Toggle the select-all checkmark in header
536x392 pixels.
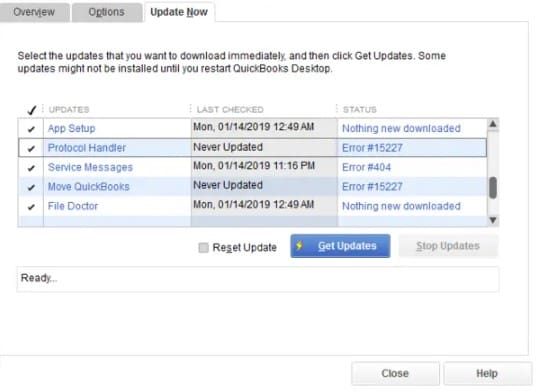31,110
